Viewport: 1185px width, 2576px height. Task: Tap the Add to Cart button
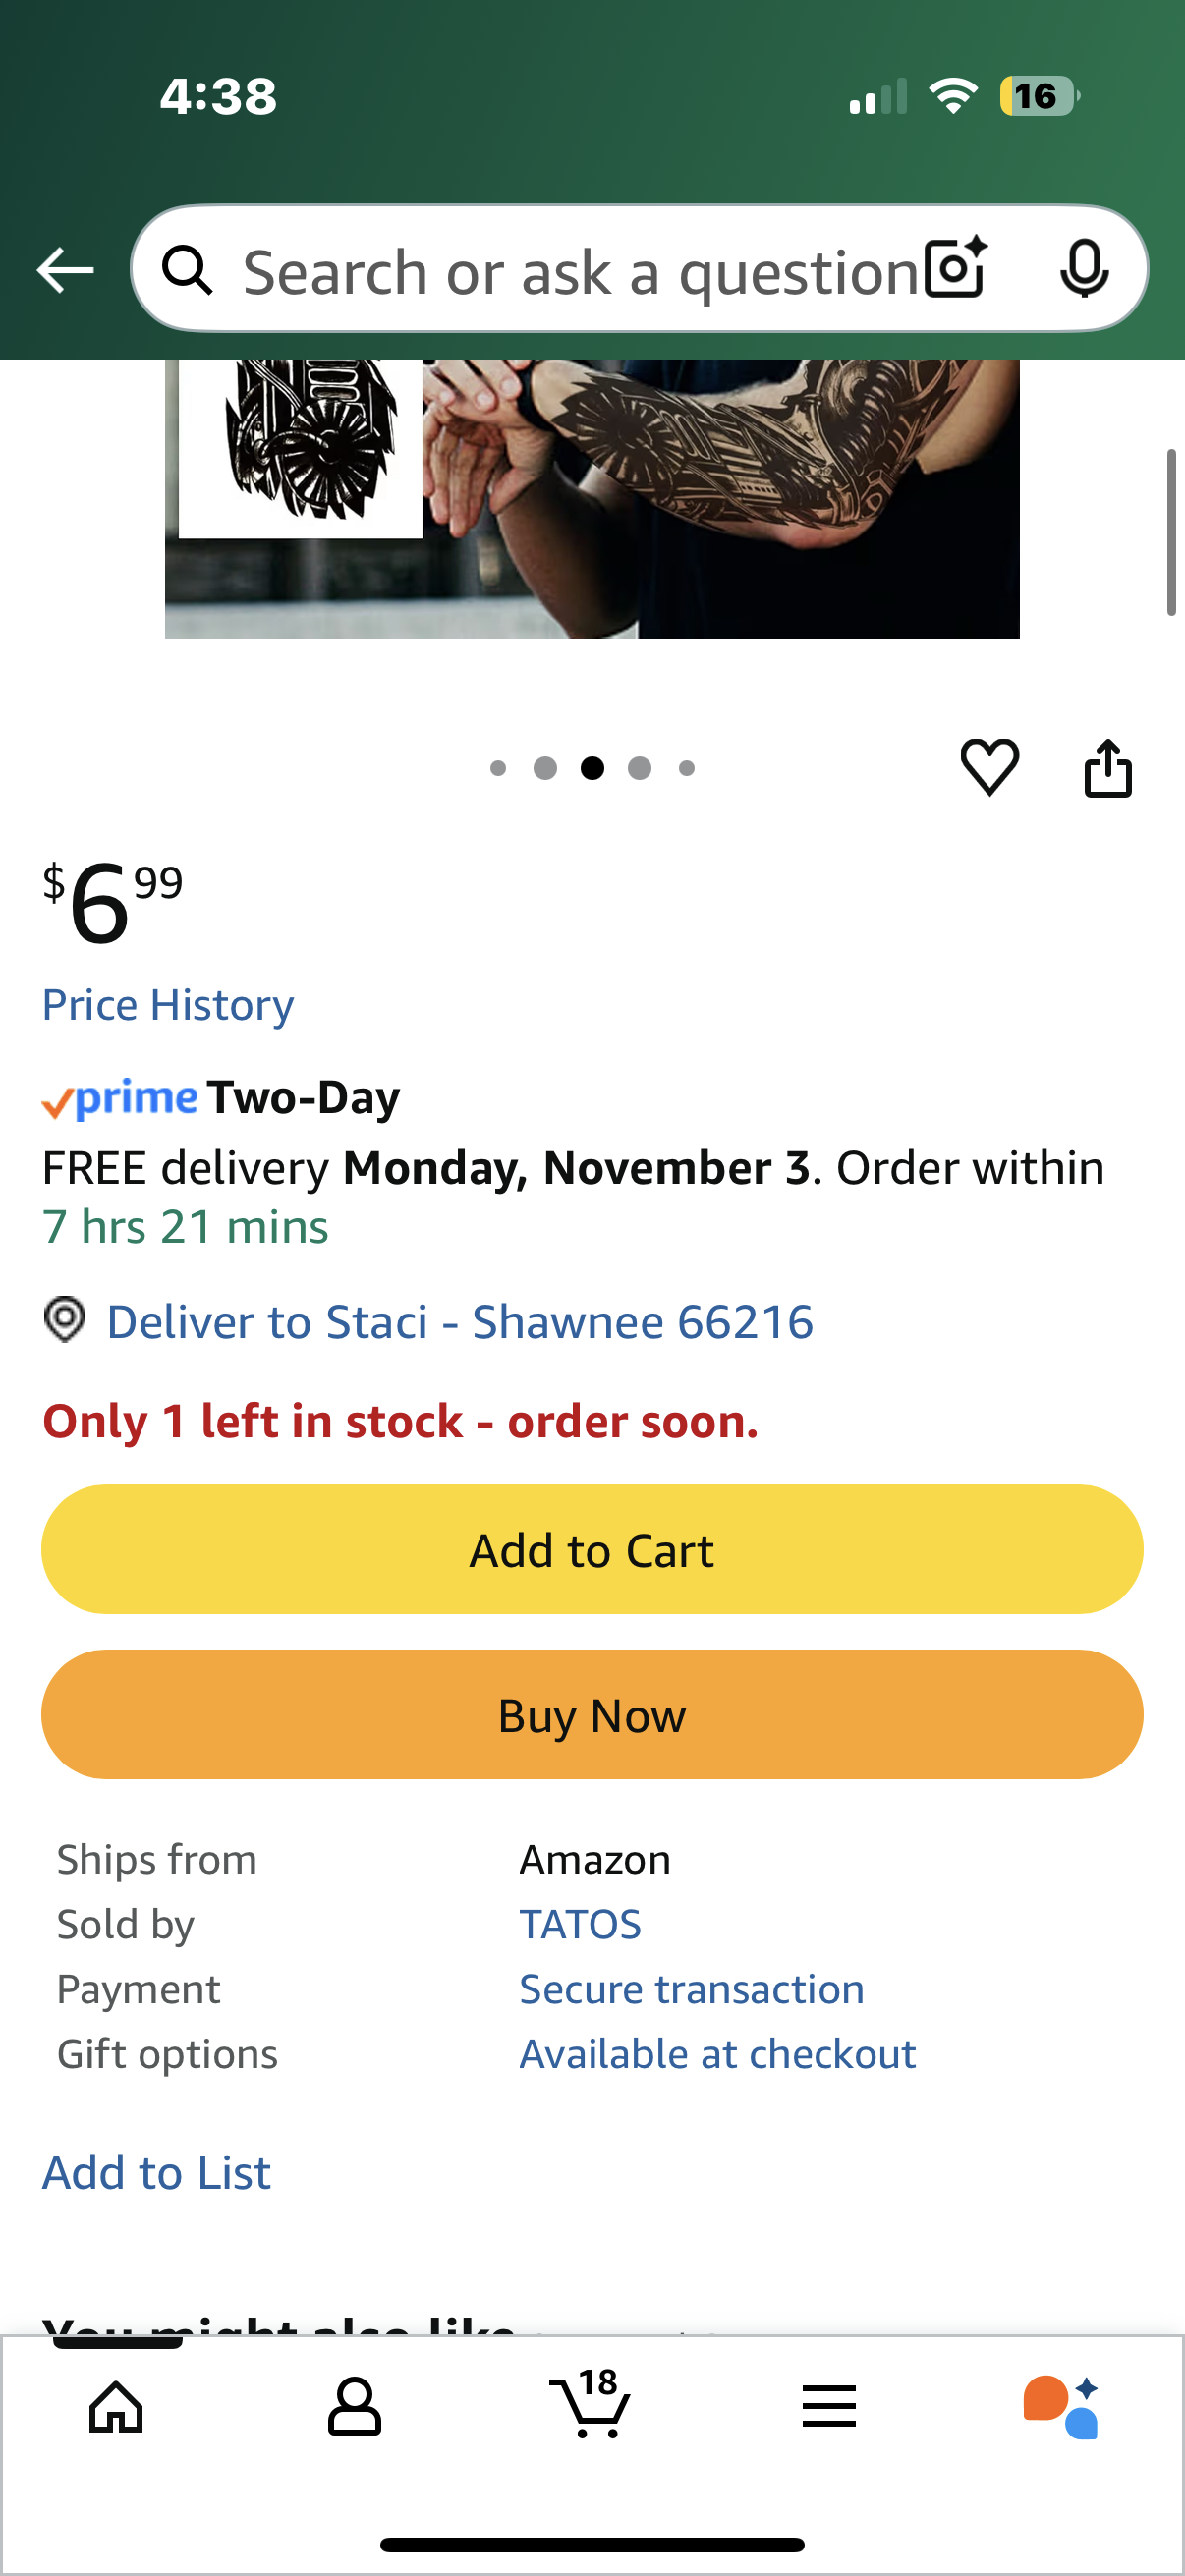click(592, 1549)
